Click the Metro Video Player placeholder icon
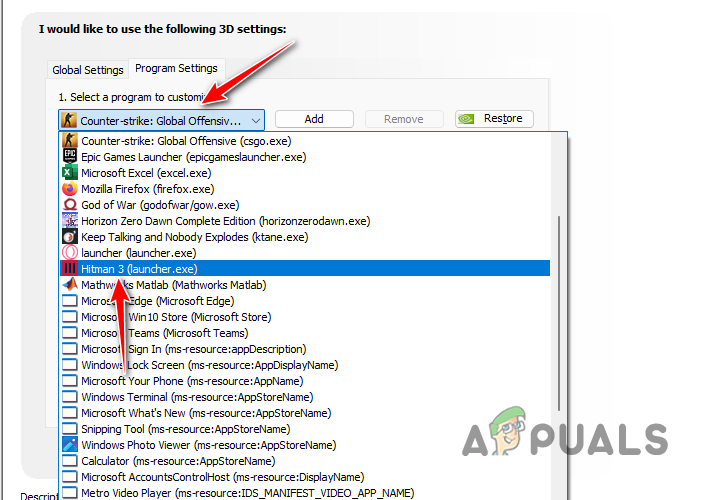This screenshot has width=709, height=500. [70, 493]
